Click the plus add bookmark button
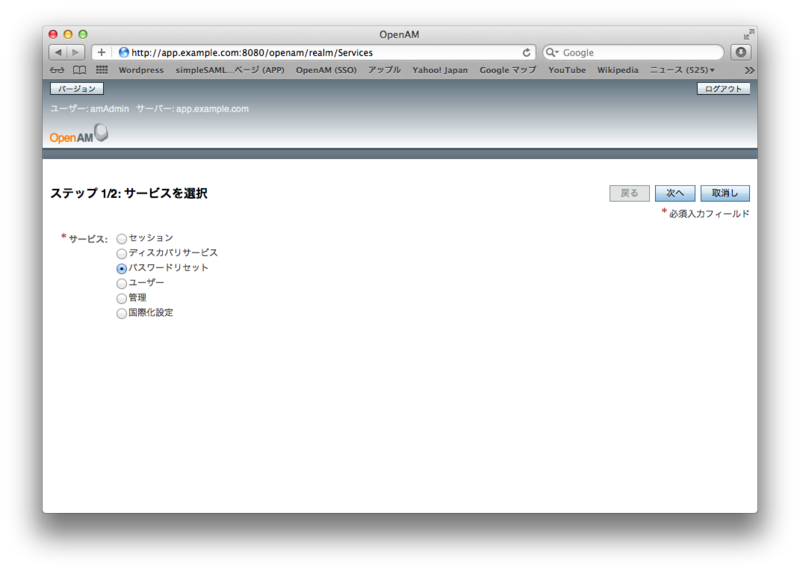 102,52
